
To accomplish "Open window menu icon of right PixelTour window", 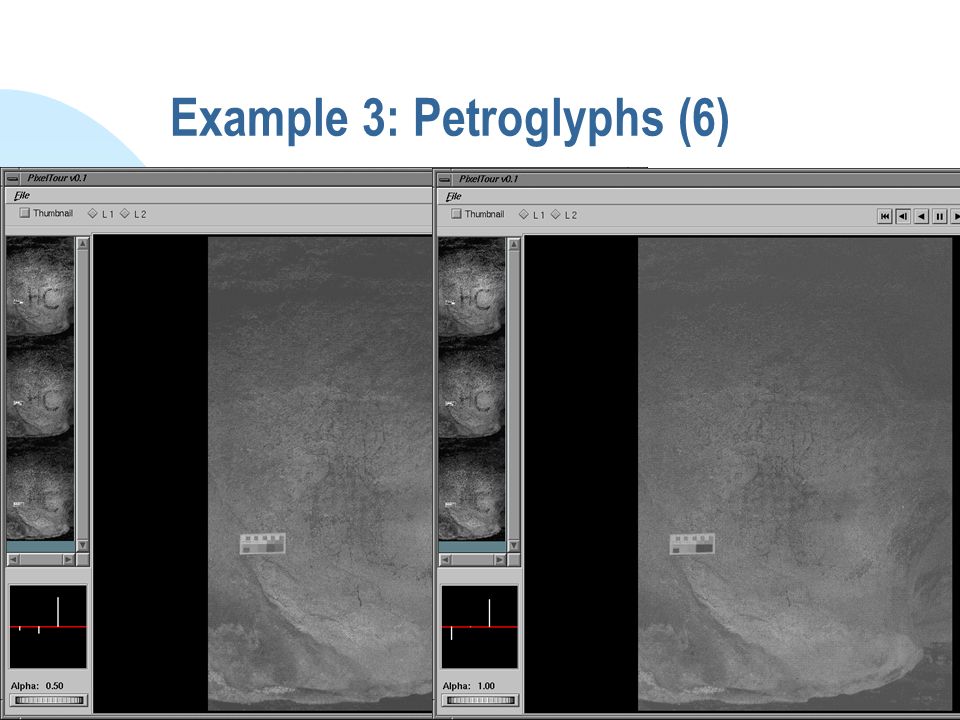I will tap(444, 179).
